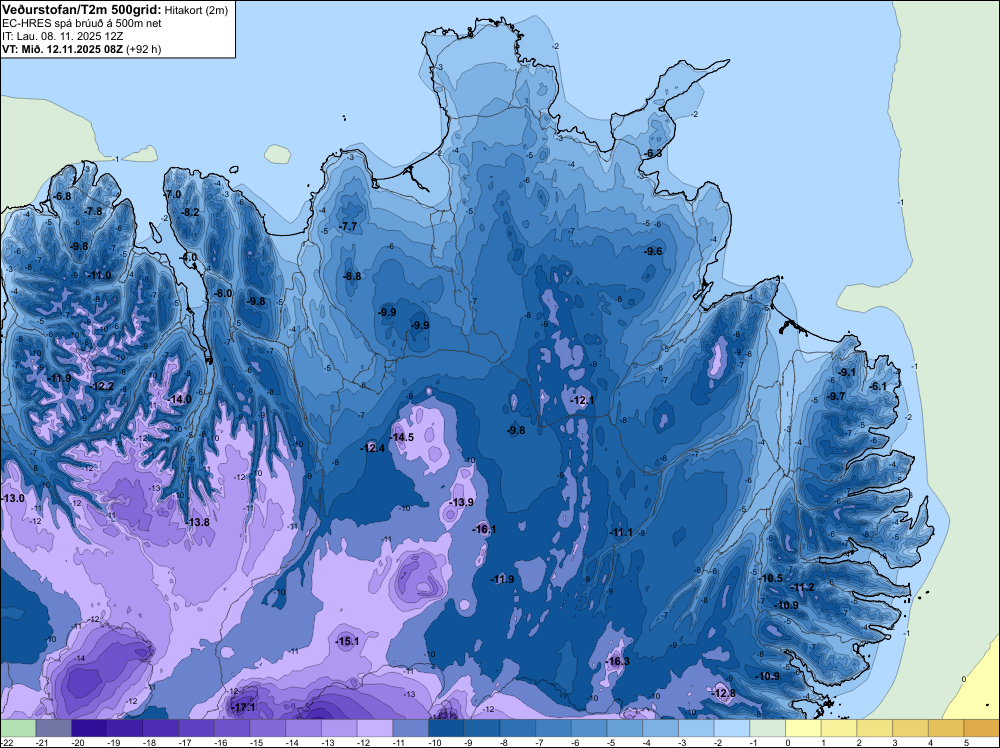Click the -12.8 temperature value
Screen dimensions: 1000x748
tap(723, 693)
